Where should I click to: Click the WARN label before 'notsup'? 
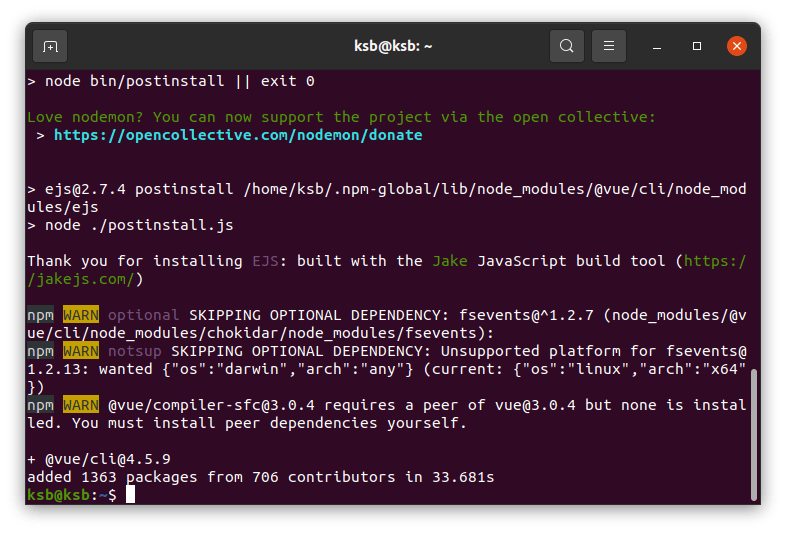(81, 351)
